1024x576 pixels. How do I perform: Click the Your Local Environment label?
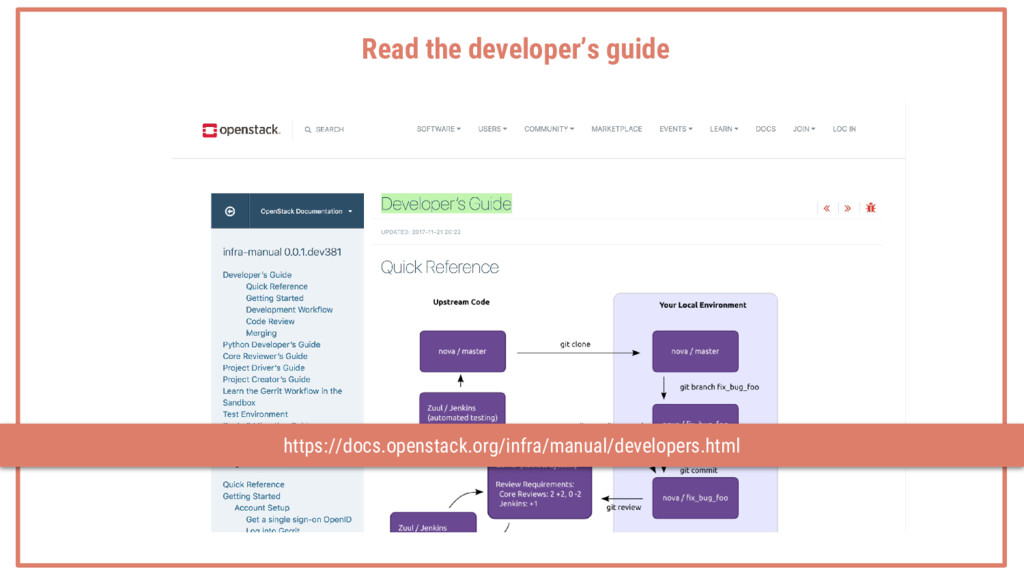point(702,305)
